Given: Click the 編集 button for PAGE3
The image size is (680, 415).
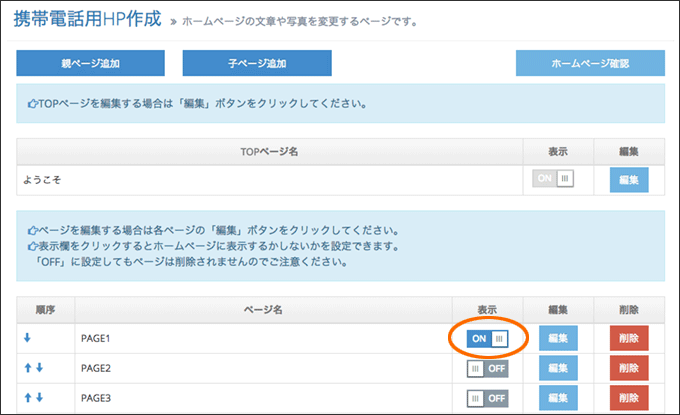Looking at the screenshot, I should click(x=558, y=398).
